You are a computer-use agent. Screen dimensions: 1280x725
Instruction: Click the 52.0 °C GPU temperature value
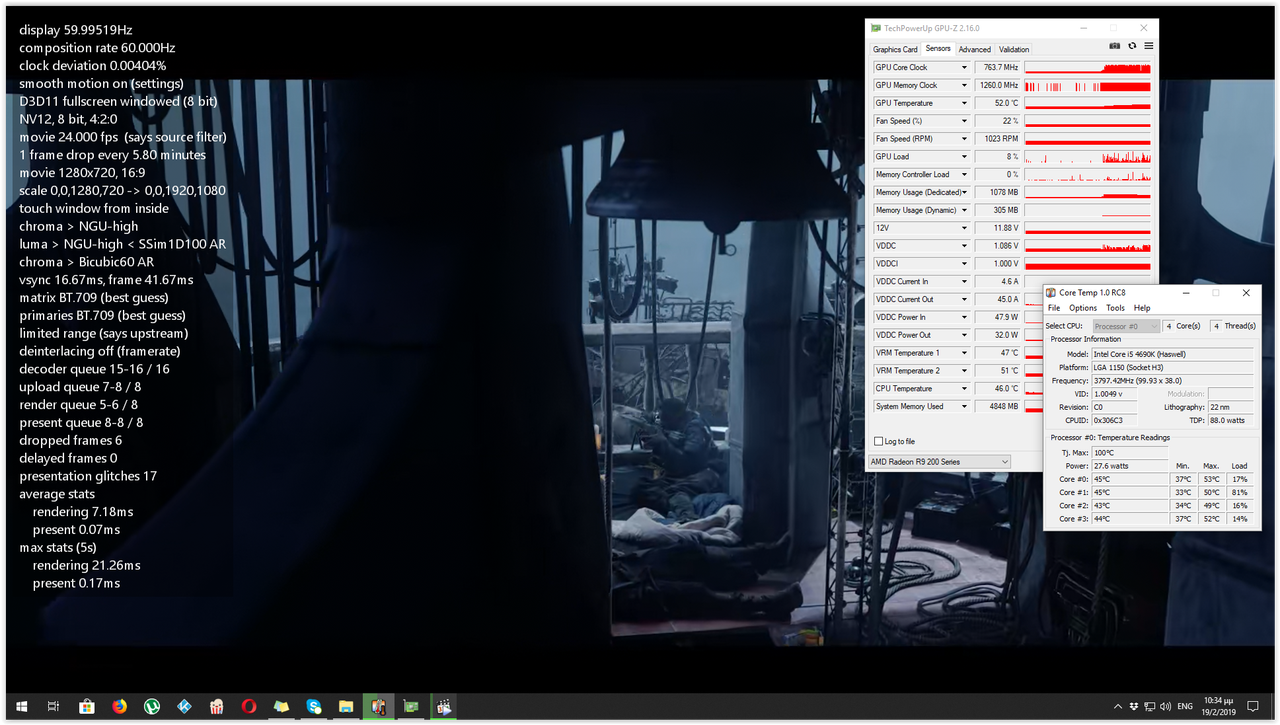pos(998,103)
